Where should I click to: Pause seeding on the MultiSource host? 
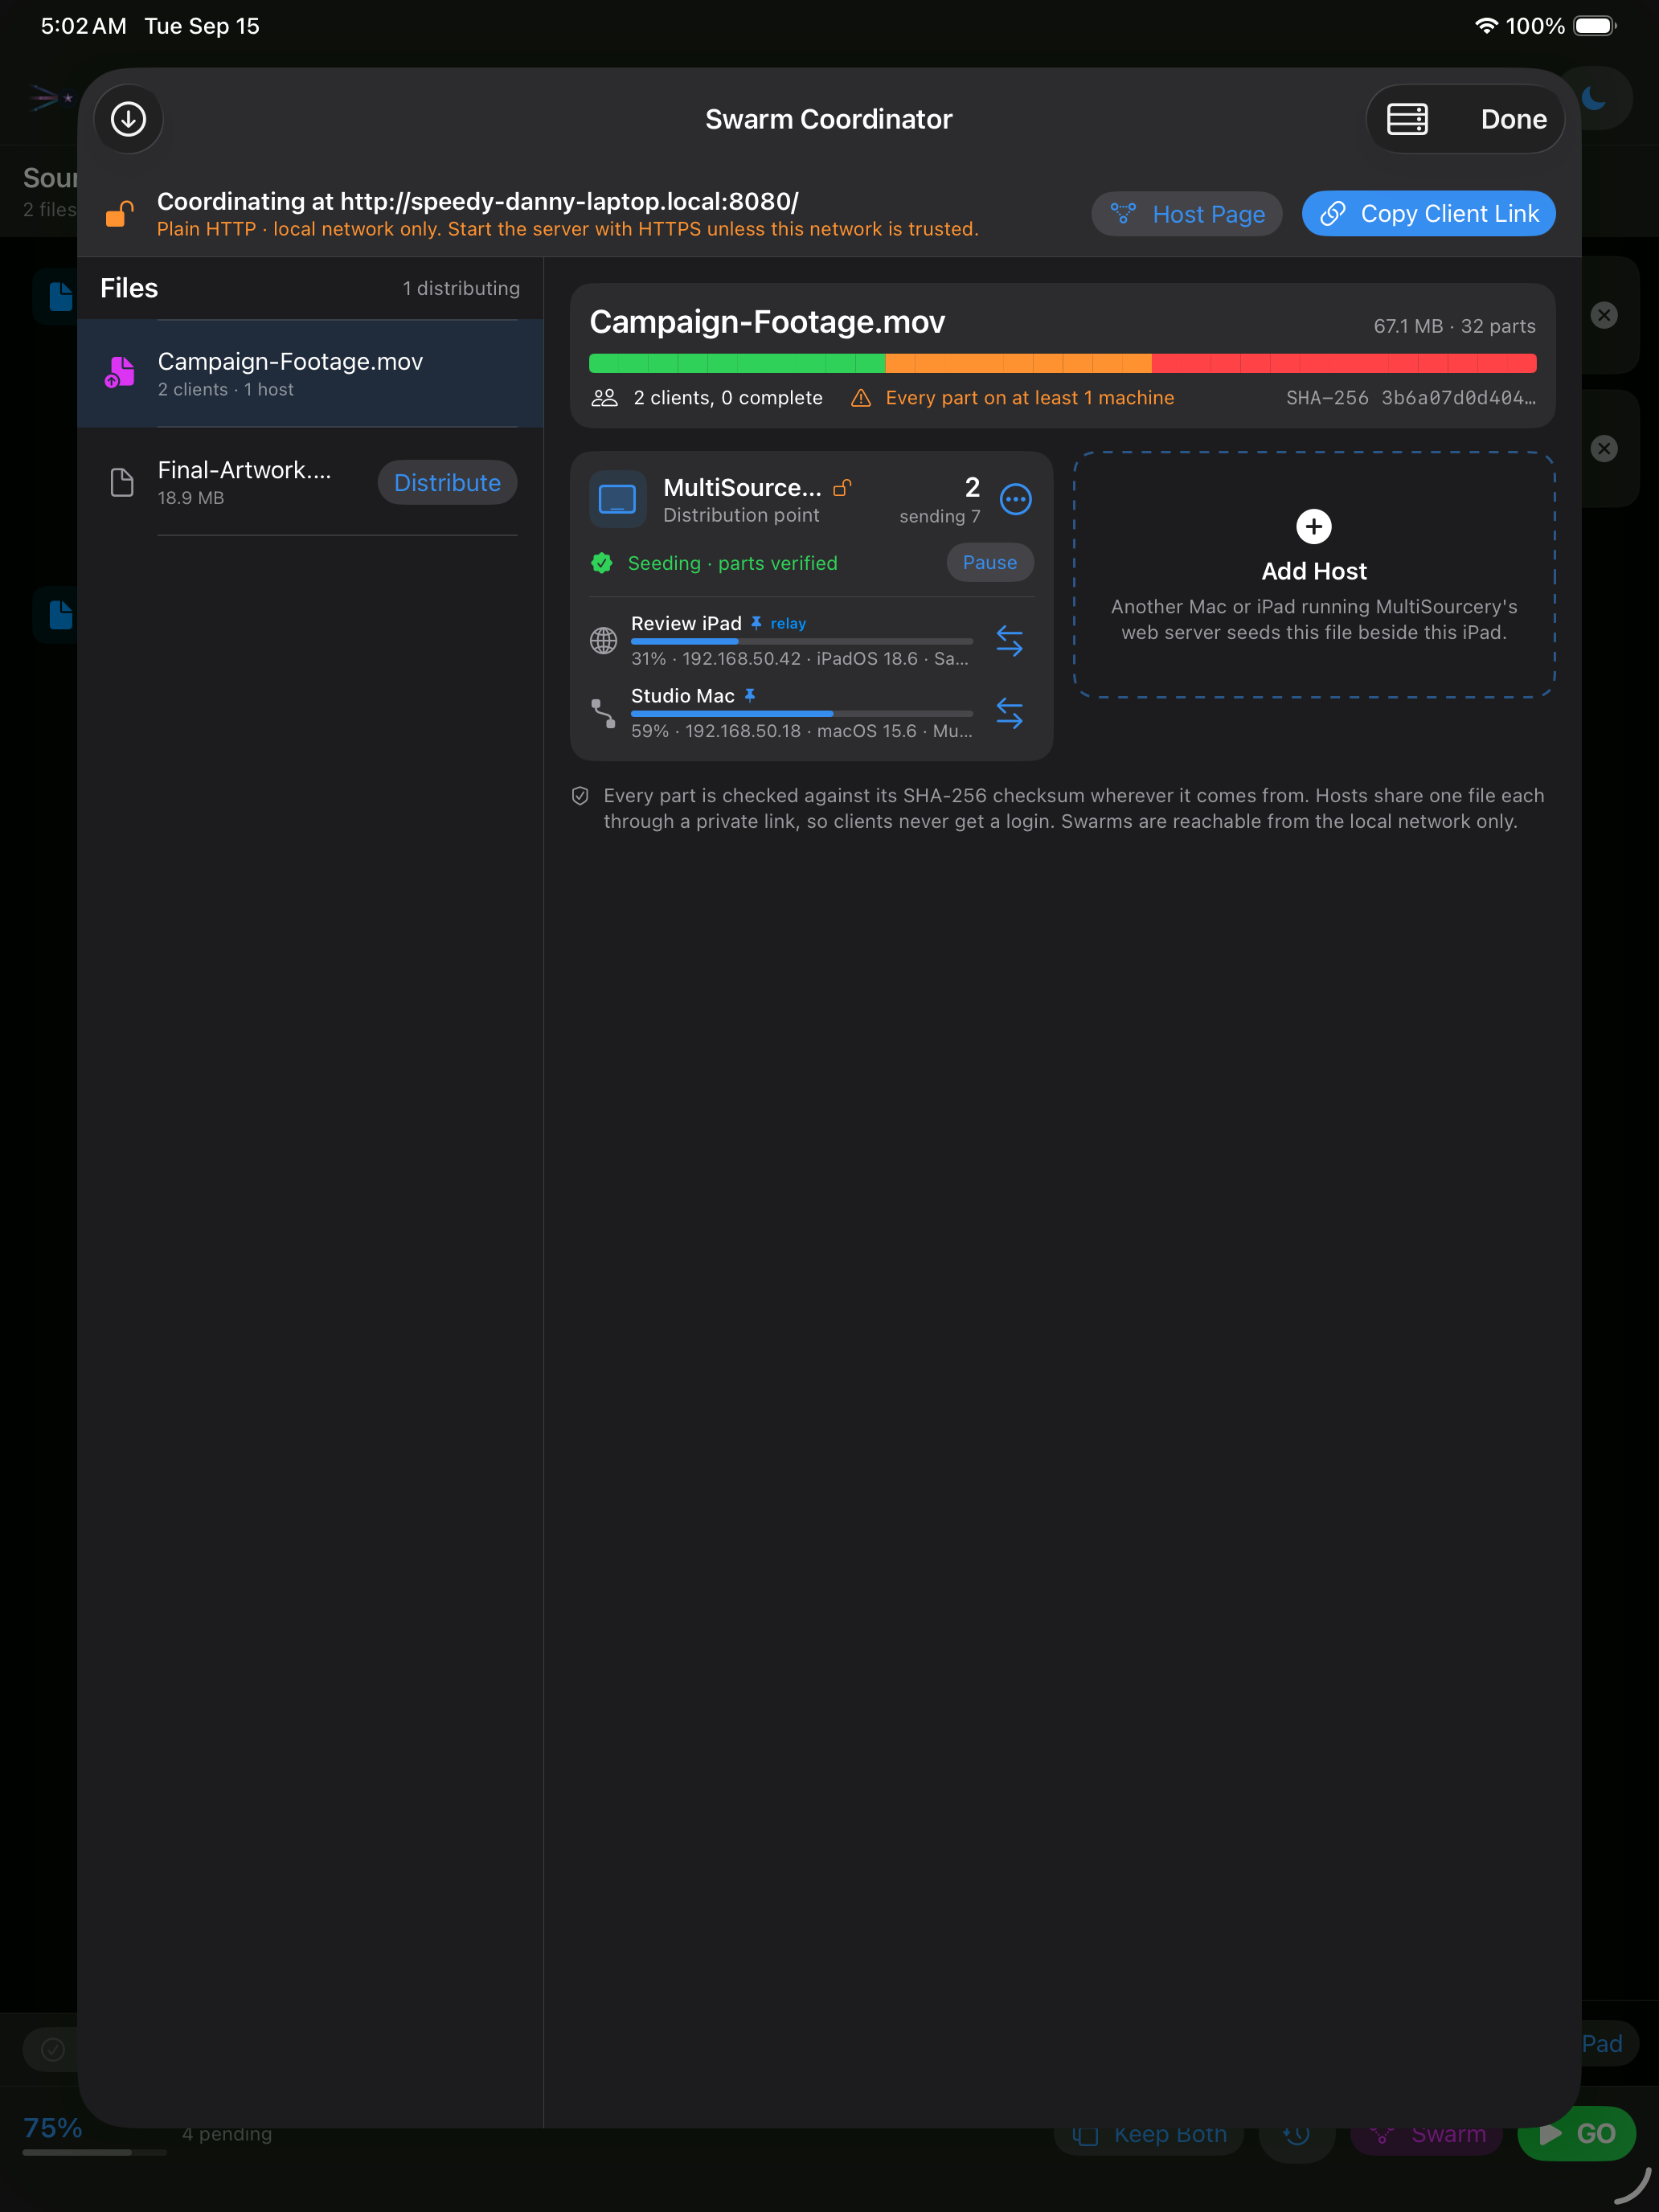coord(989,563)
